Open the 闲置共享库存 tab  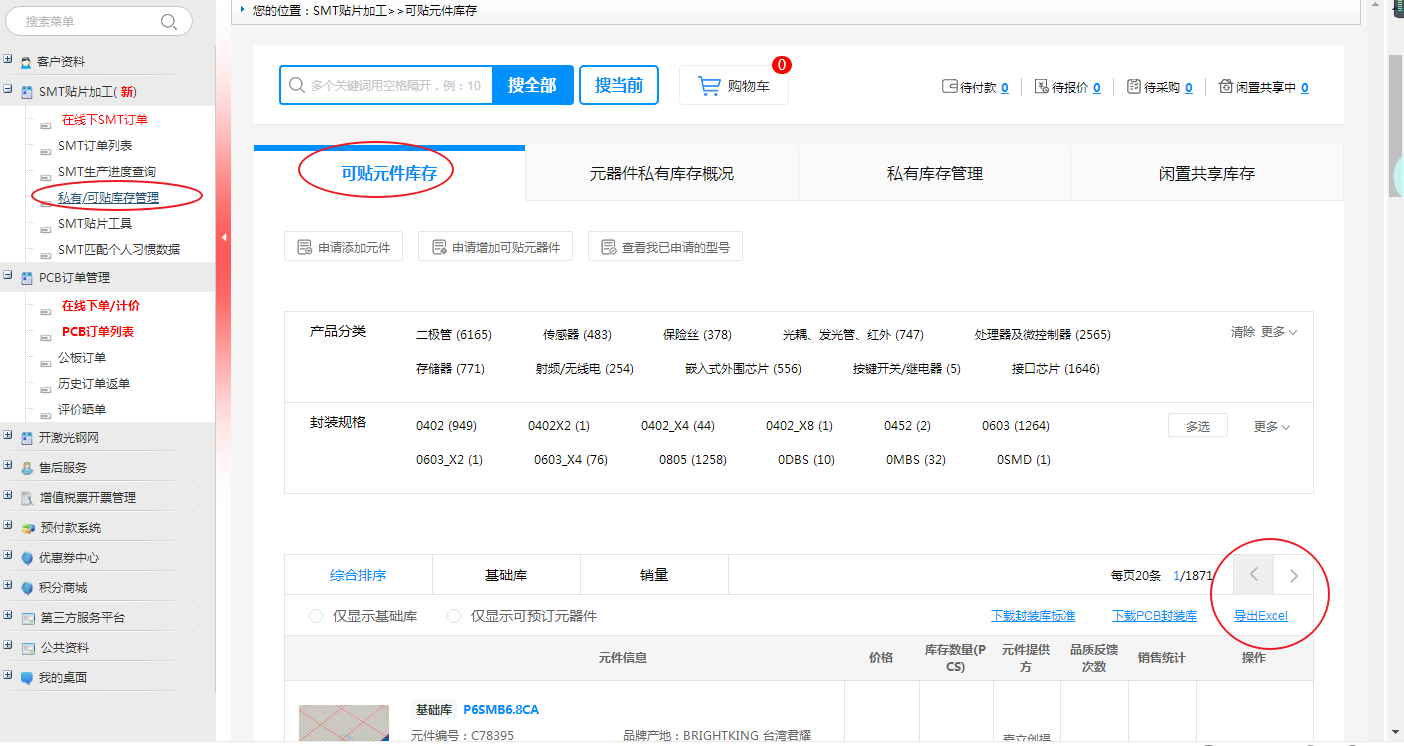click(1206, 173)
